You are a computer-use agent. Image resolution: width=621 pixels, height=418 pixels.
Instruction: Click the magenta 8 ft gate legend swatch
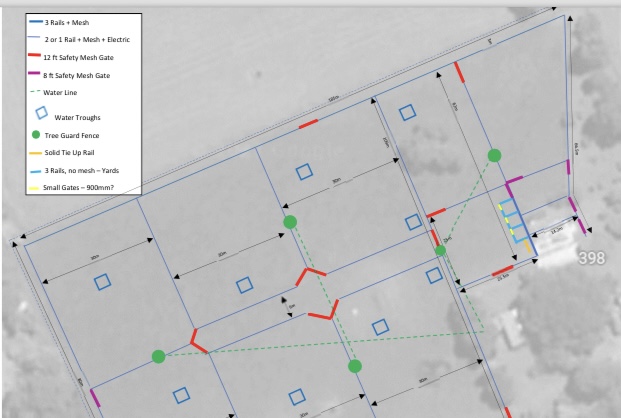click(x=38, y=74)
